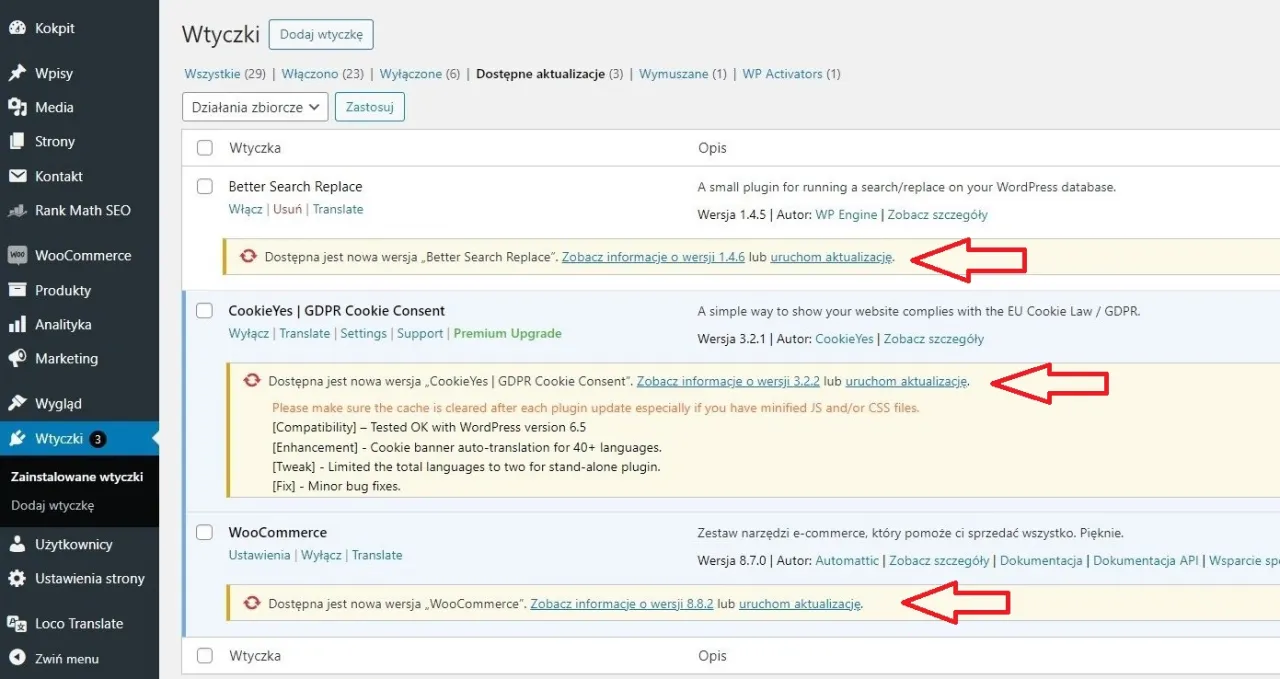Screen dimensions: 1280x679
Task: Run the WooCommerce update via uruchom aktualizację
Action: tap(800, 604)
